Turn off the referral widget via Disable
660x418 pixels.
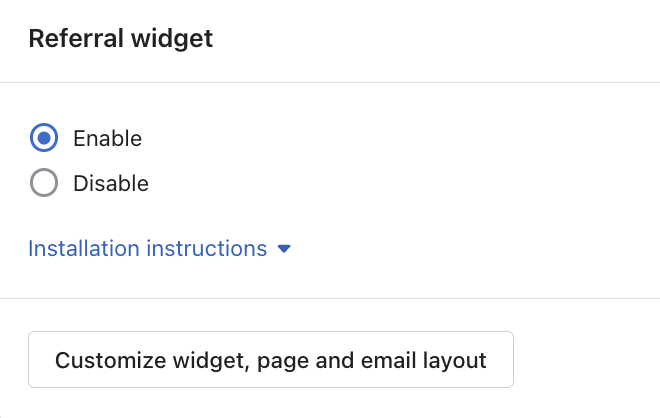(x=45, y=184)
